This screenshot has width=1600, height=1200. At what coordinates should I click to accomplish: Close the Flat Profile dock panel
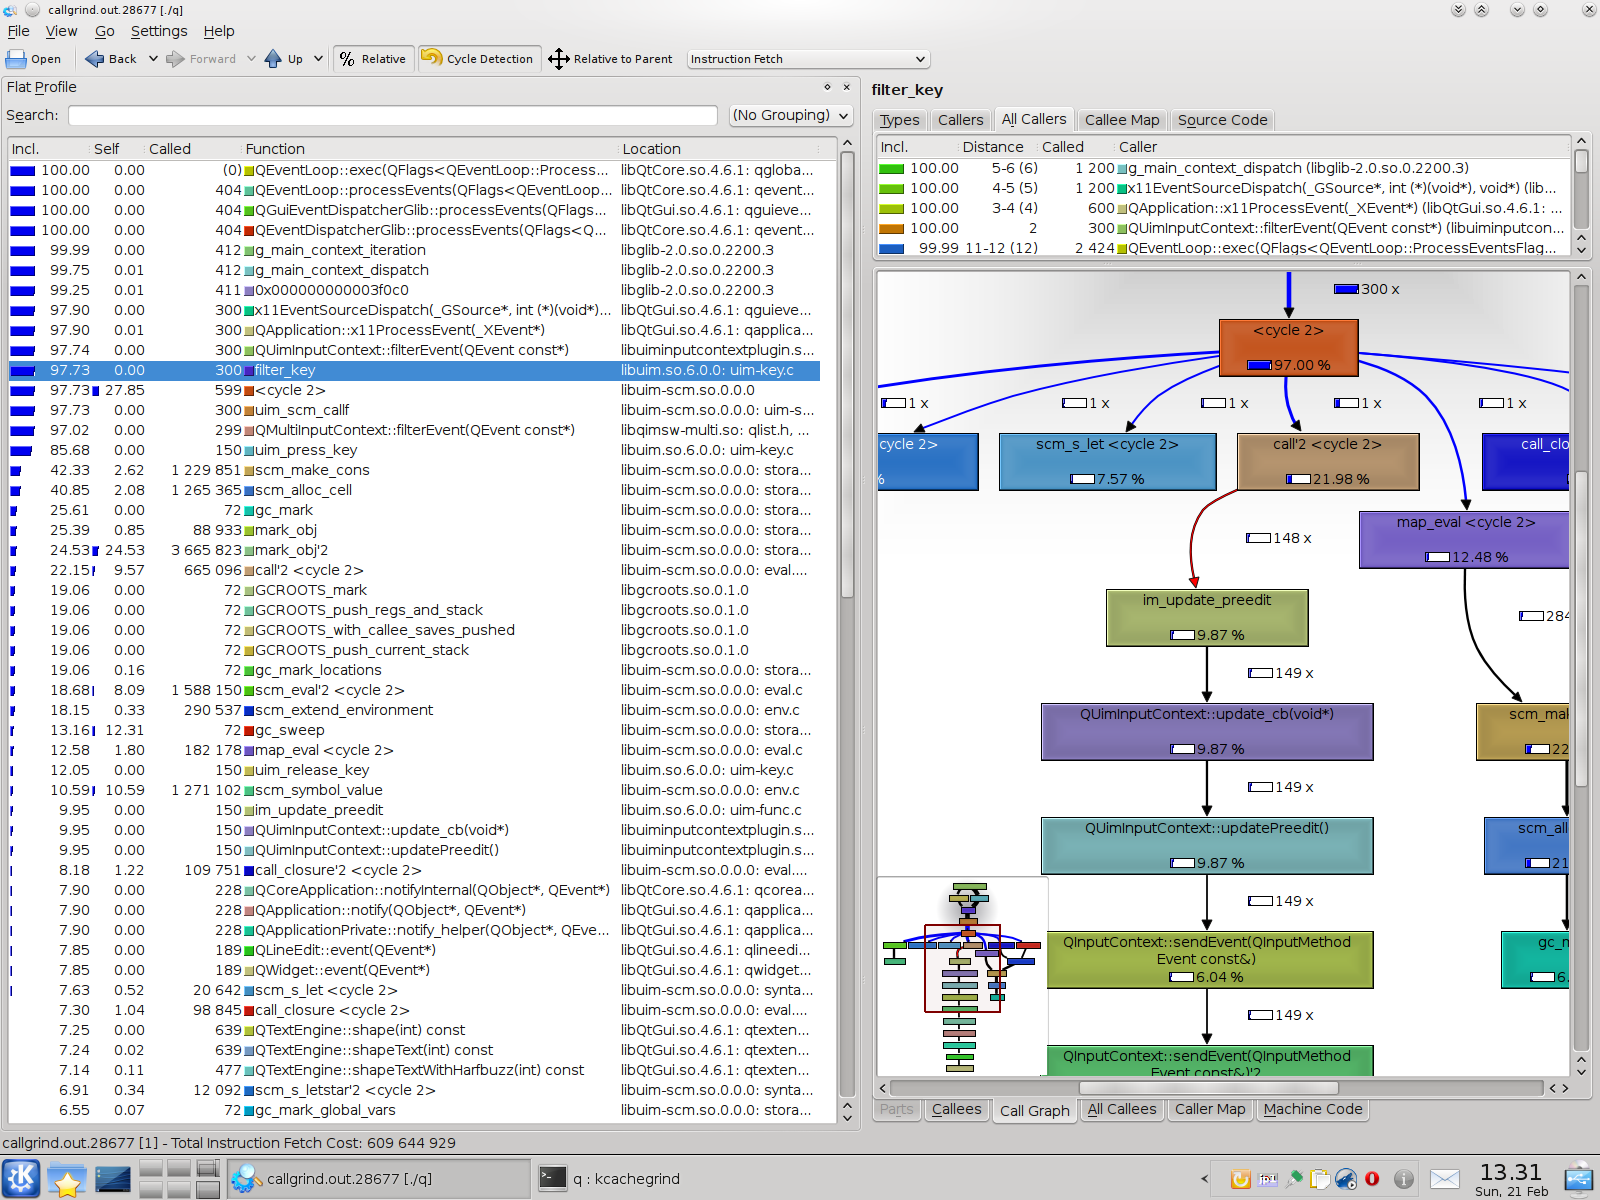(x=846, y=87)
